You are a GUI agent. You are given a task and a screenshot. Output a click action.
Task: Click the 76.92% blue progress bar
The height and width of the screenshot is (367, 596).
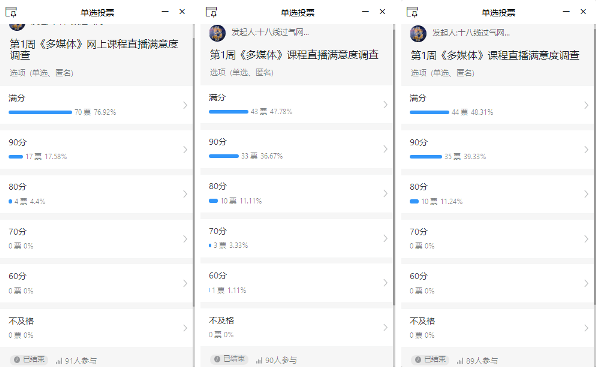(40, 112)
